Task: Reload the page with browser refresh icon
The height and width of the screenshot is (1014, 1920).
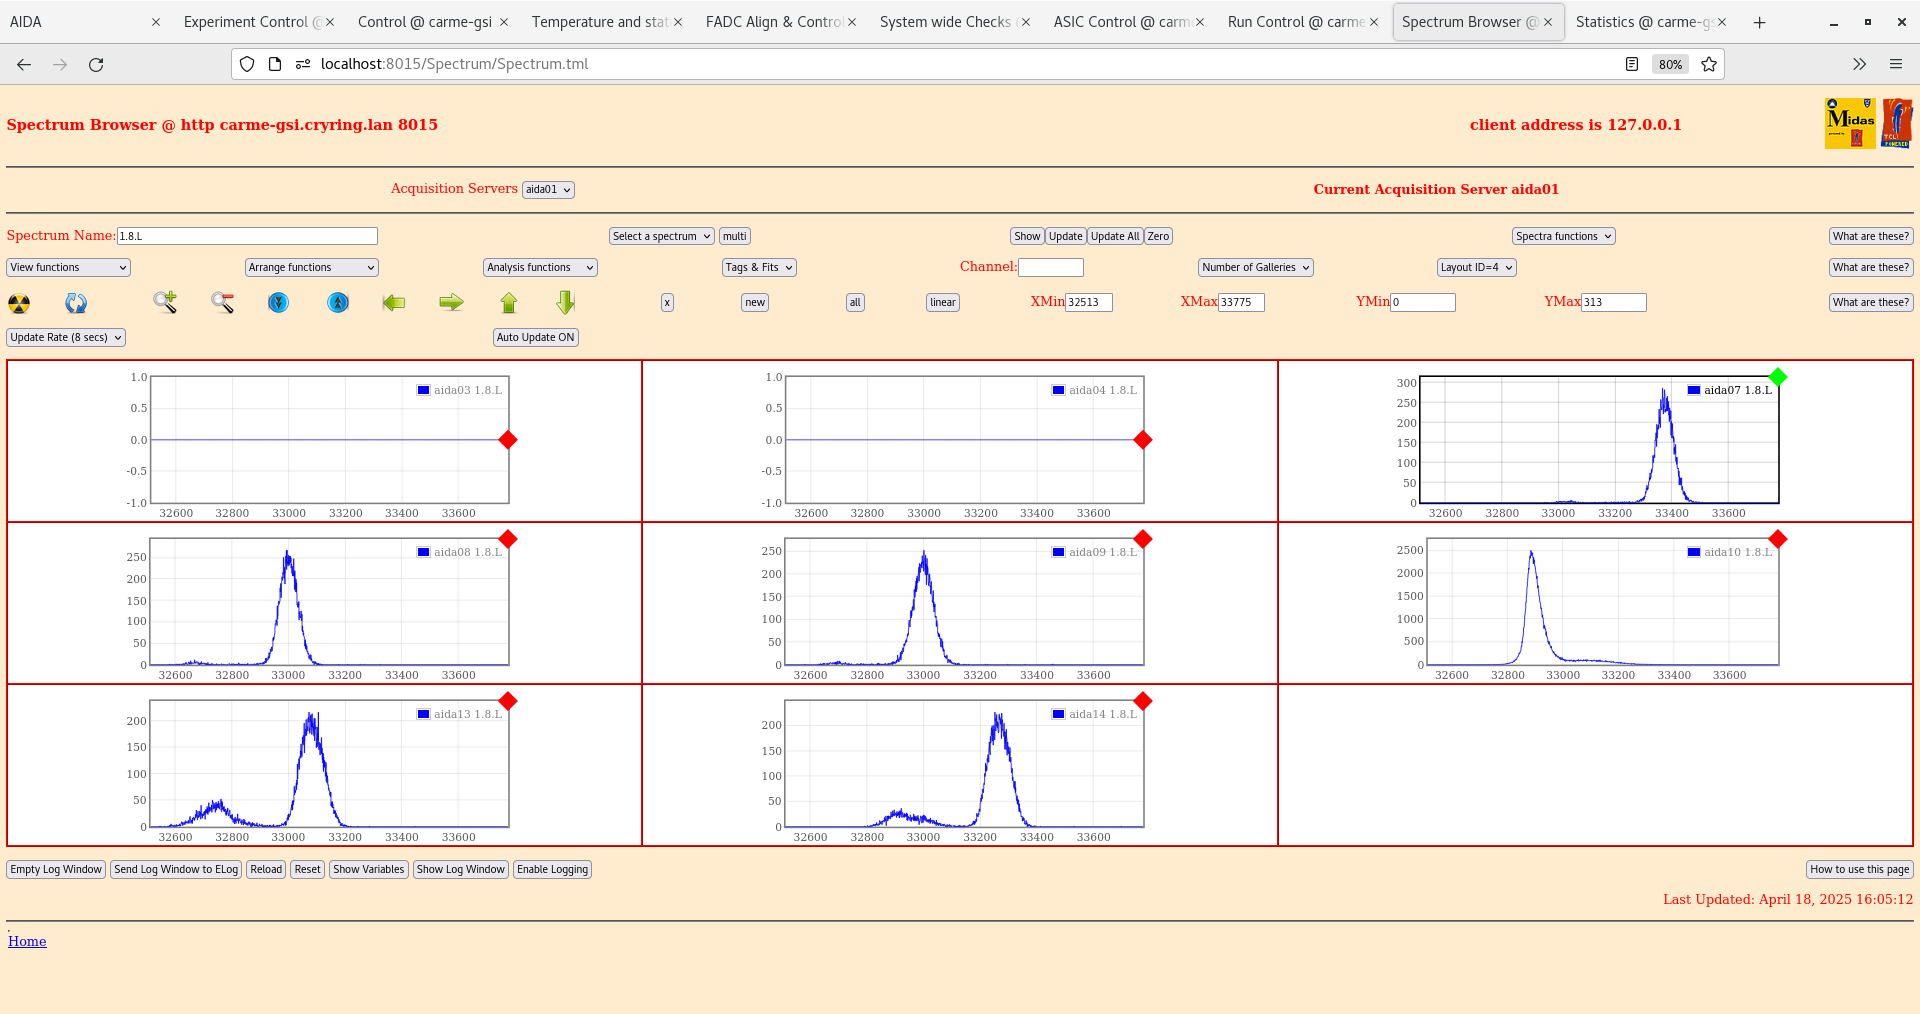Action: coord(96,64)
